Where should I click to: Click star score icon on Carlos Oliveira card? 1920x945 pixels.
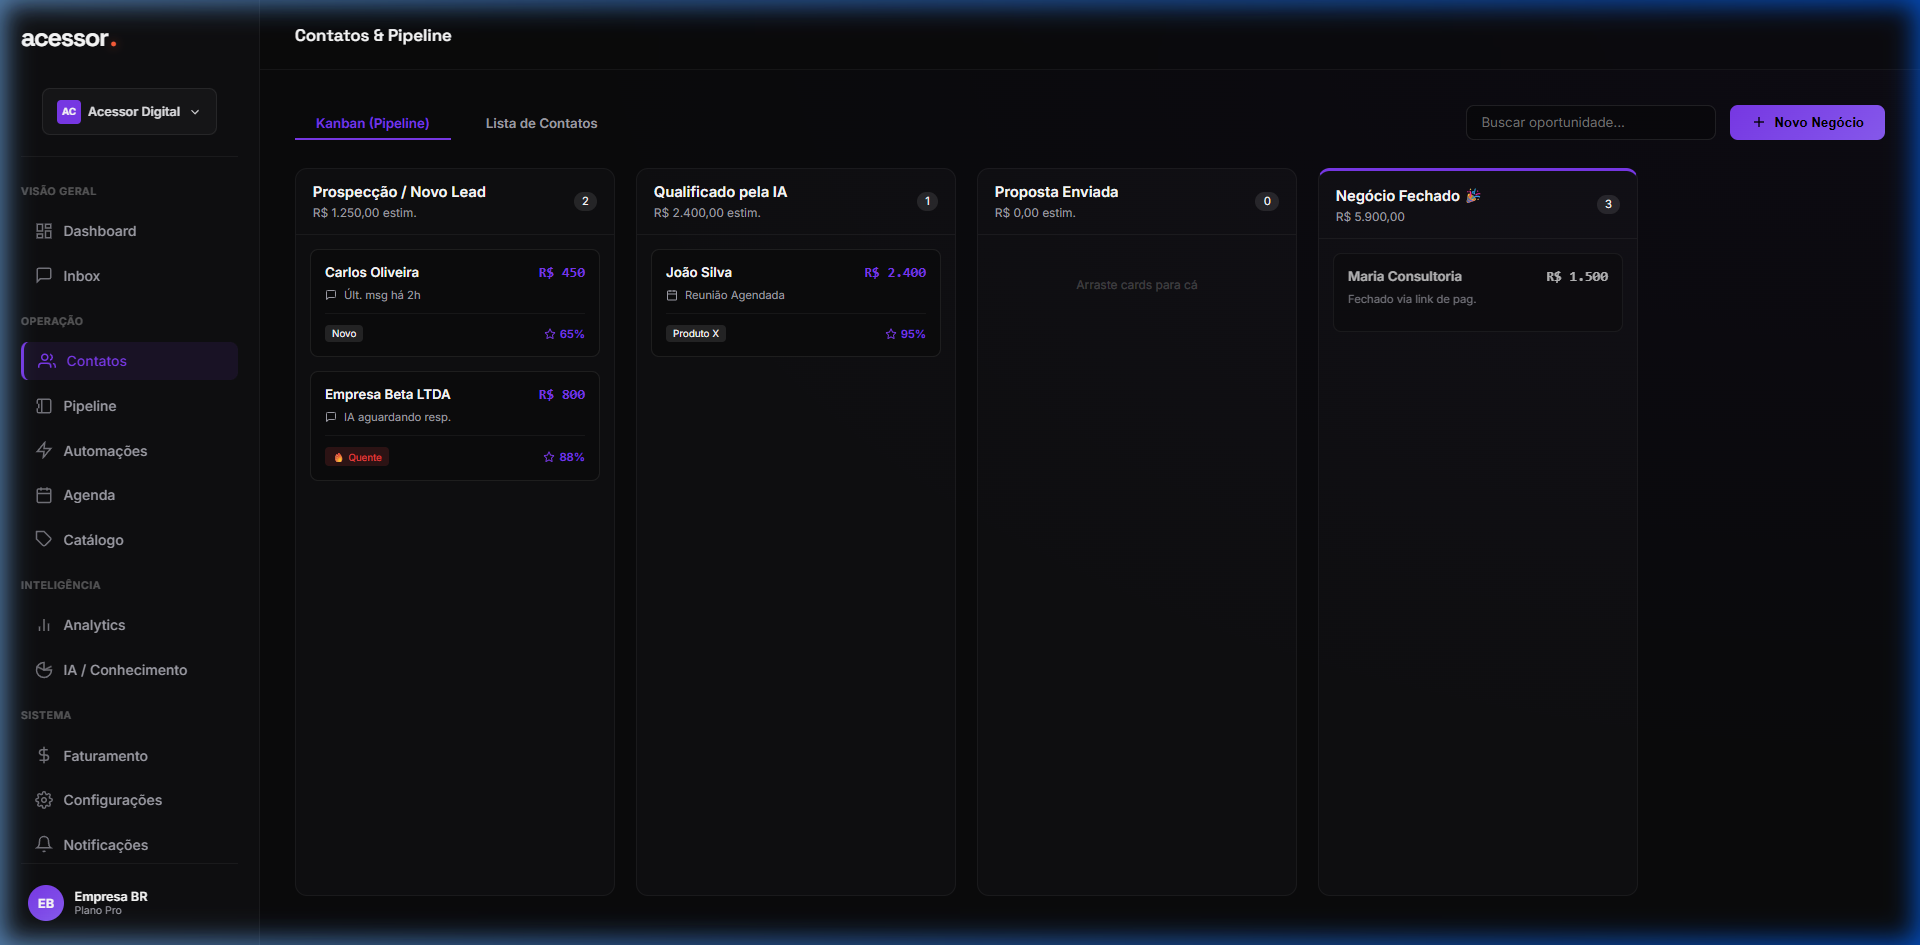[550, 334]
